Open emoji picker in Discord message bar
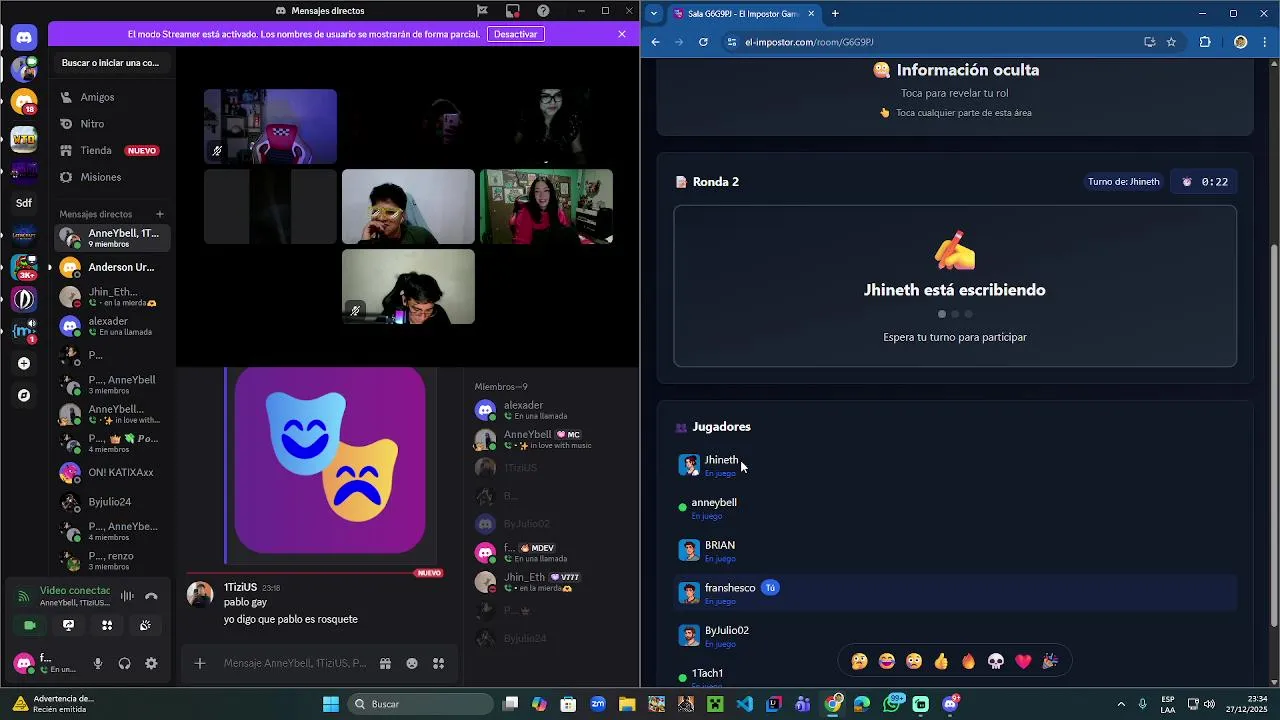The height and width of the screenshot is (720, 1280). point(412,663)
